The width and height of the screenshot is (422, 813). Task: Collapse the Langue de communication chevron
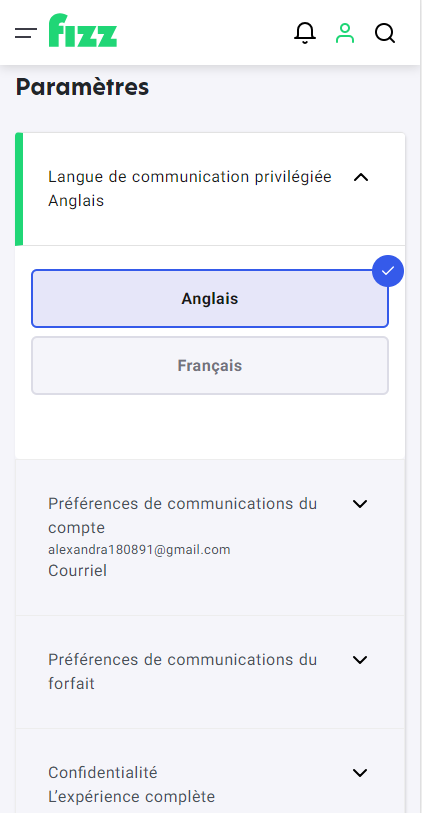360,177
